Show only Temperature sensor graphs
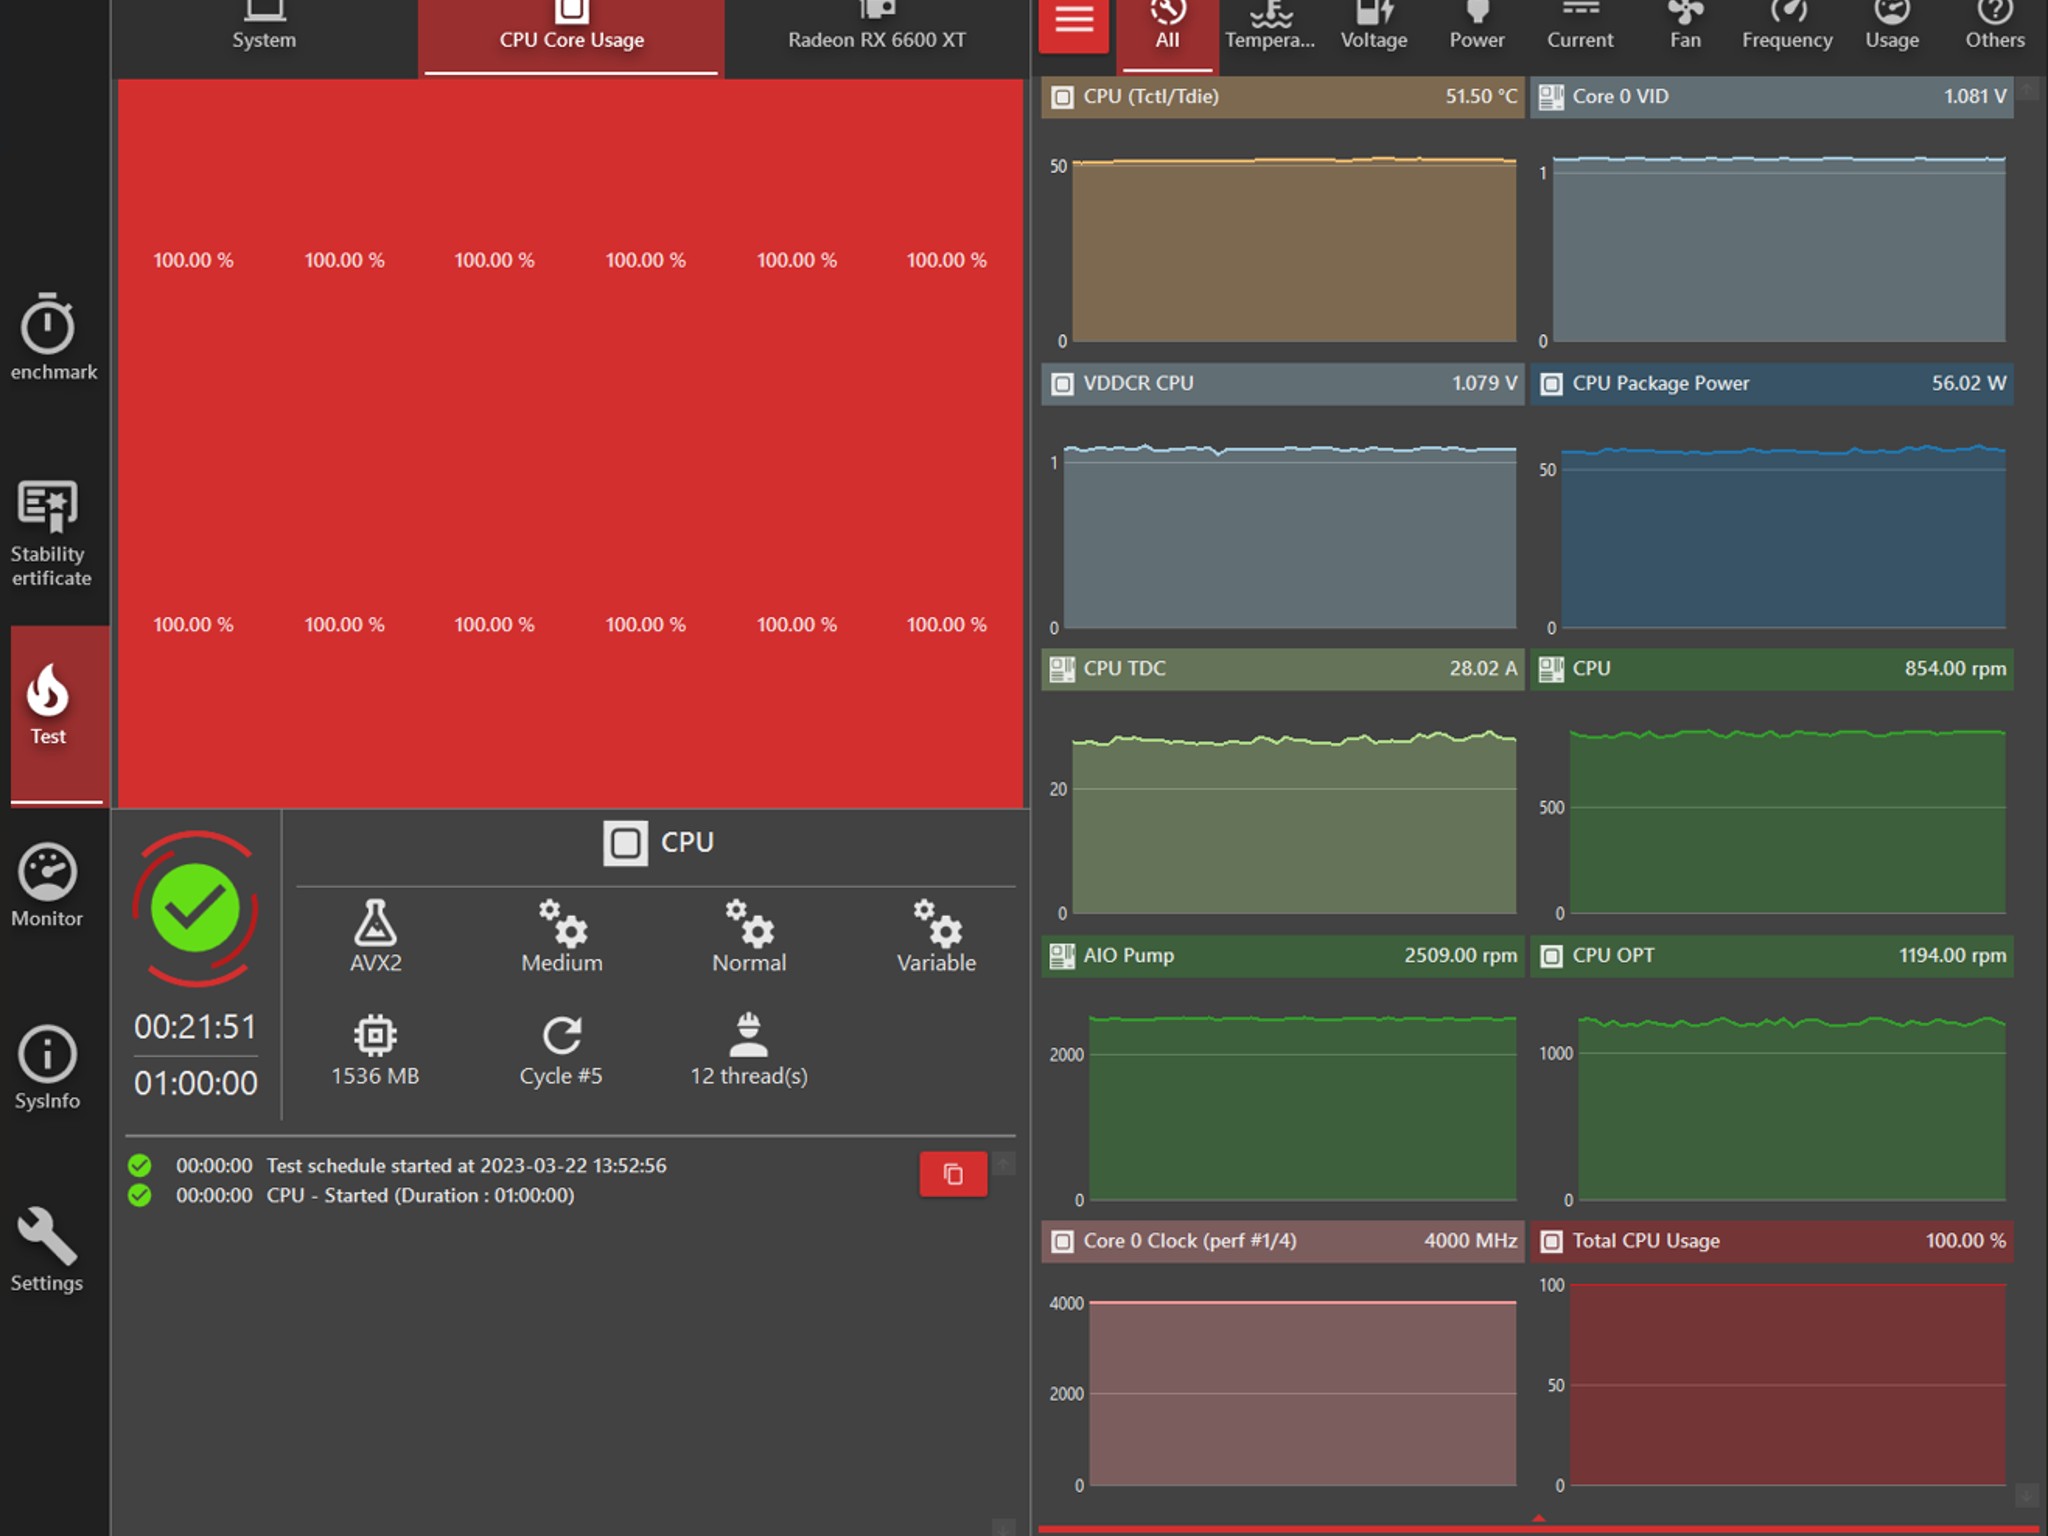 pos(1269,28)
